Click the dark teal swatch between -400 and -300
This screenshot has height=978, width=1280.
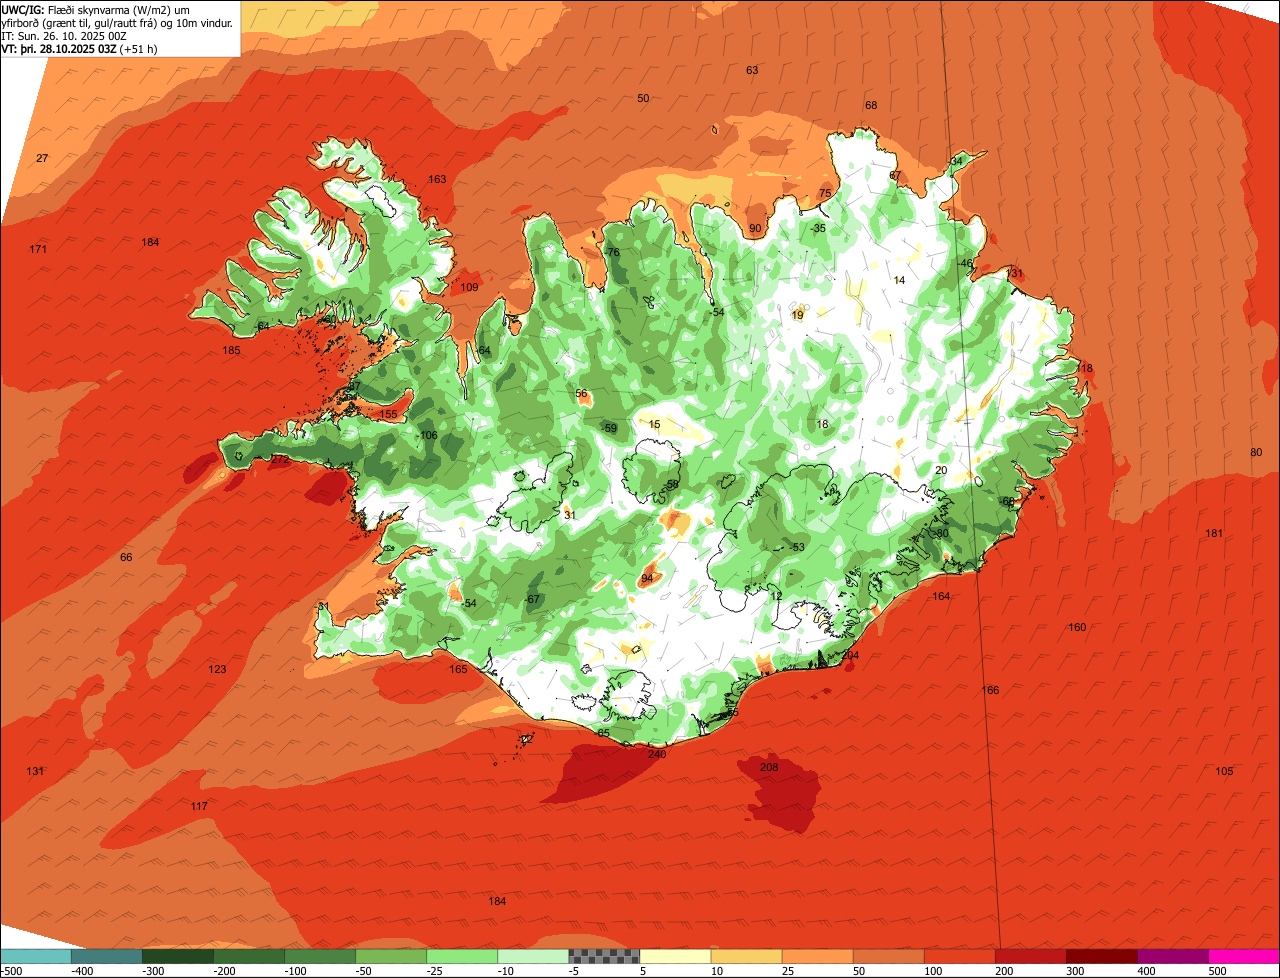click(108, 956)
